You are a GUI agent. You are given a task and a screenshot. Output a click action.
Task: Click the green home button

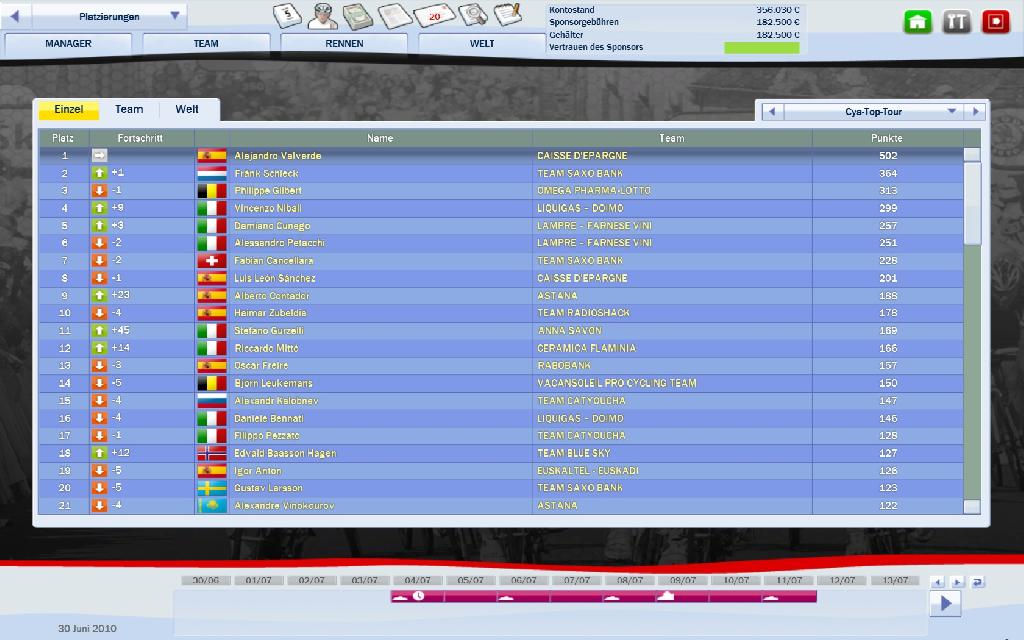click(x=918, y=22)
